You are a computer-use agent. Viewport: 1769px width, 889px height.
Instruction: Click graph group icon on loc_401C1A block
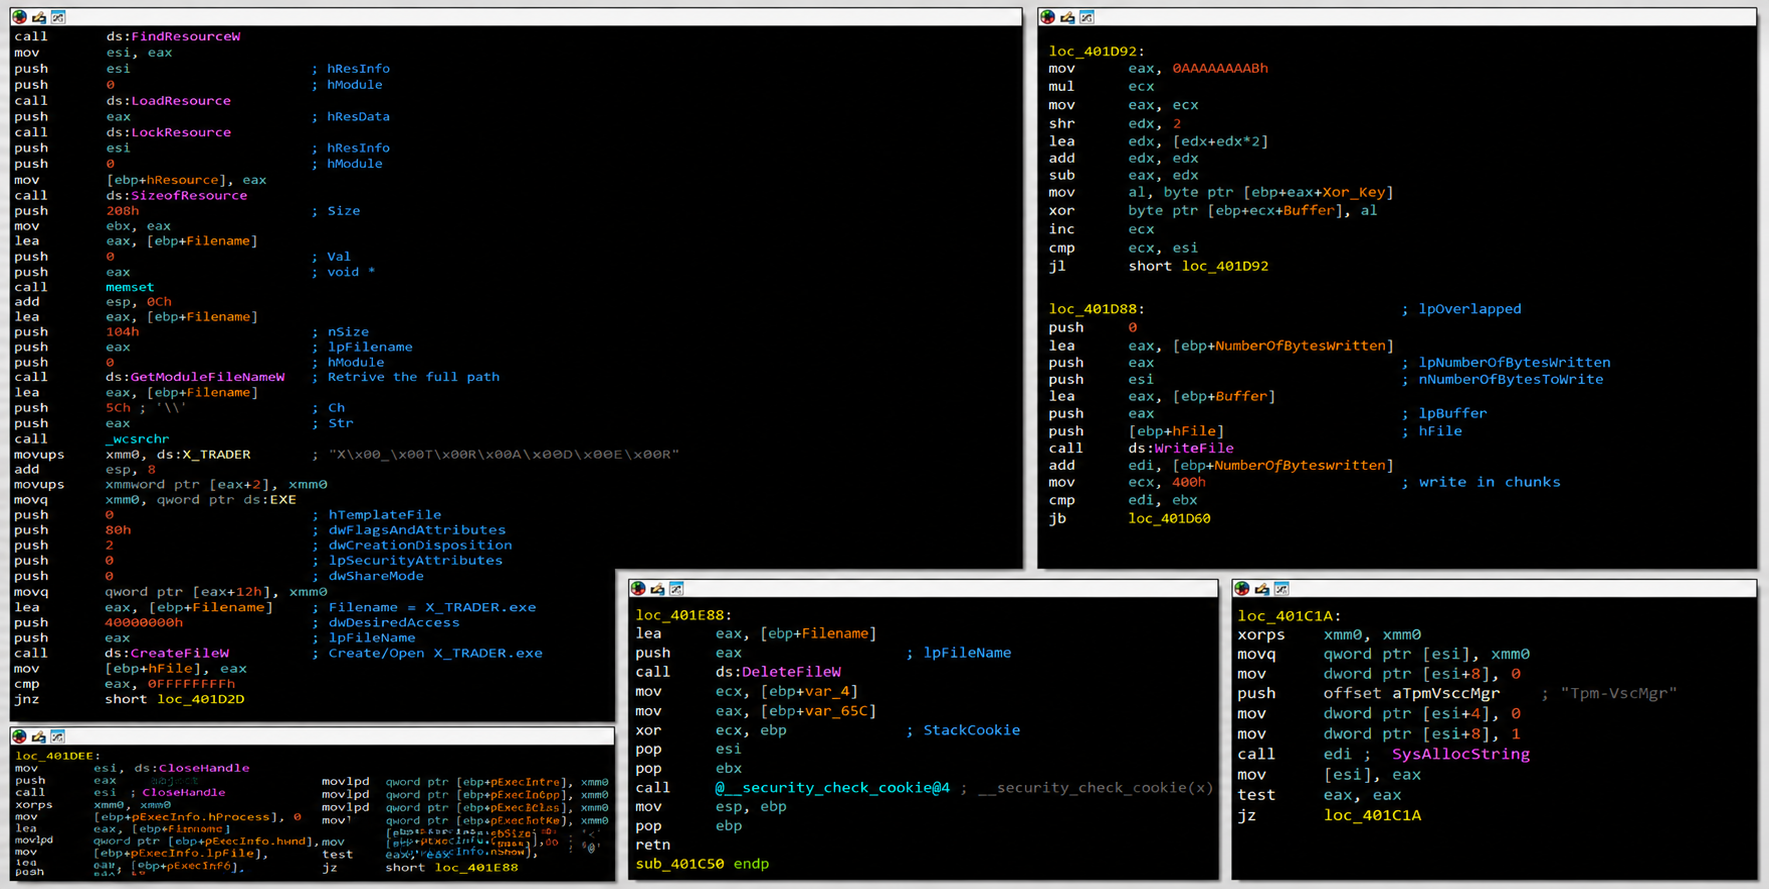(x=1282, y=588)
